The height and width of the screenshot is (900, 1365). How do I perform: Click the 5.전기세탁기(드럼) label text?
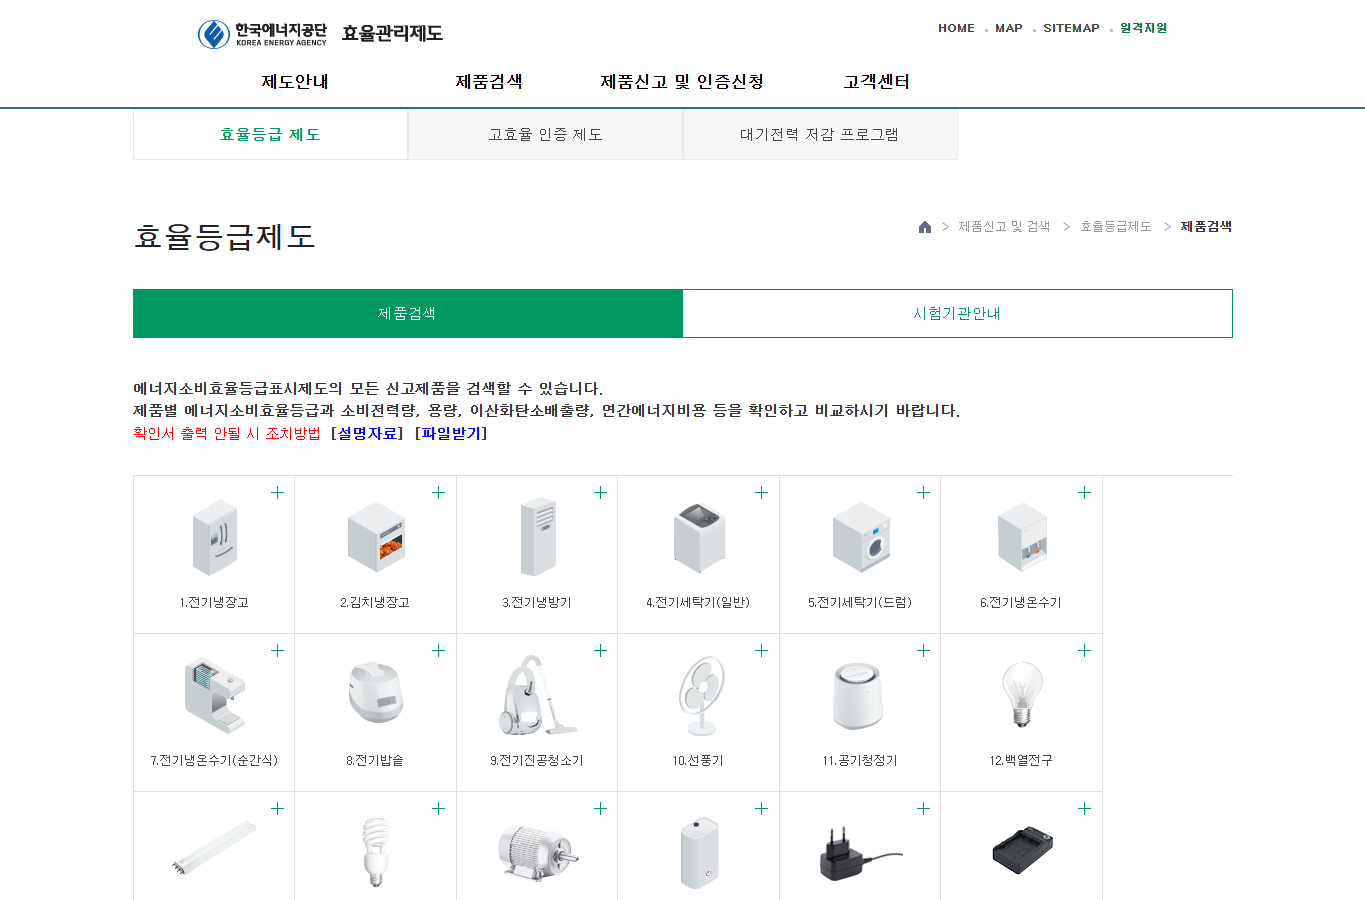(x=860, y=603)
